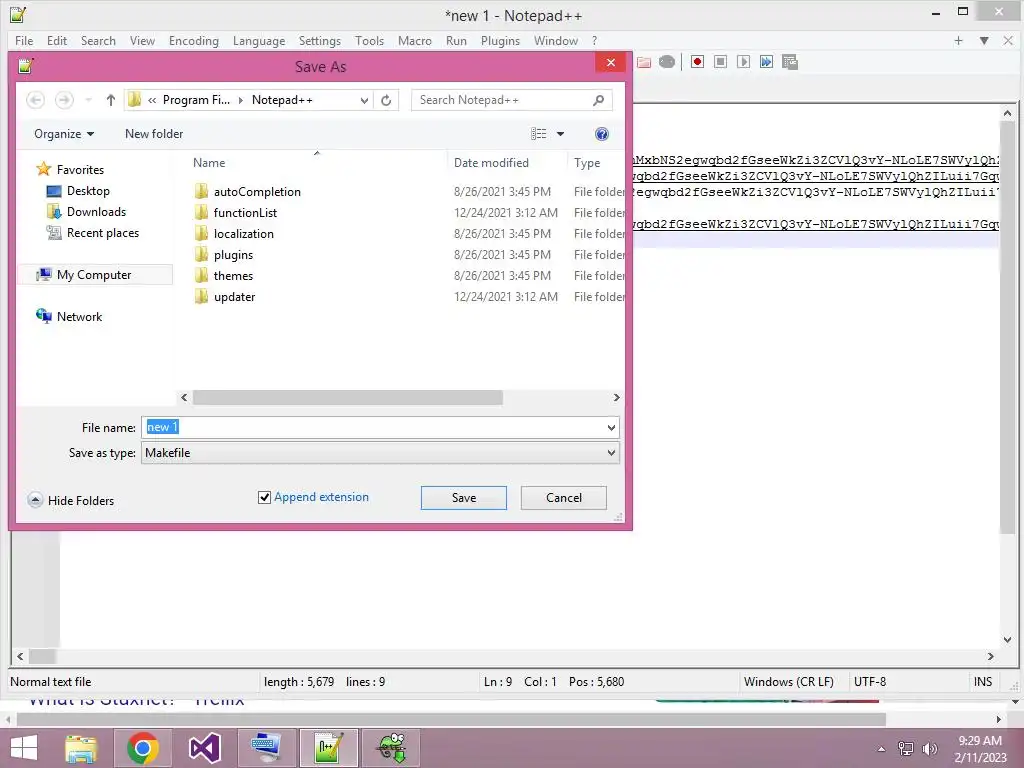Viewport: 1024px width, 768px height.
Task: Click the search magnifier icon
Action: pos(598,100)
